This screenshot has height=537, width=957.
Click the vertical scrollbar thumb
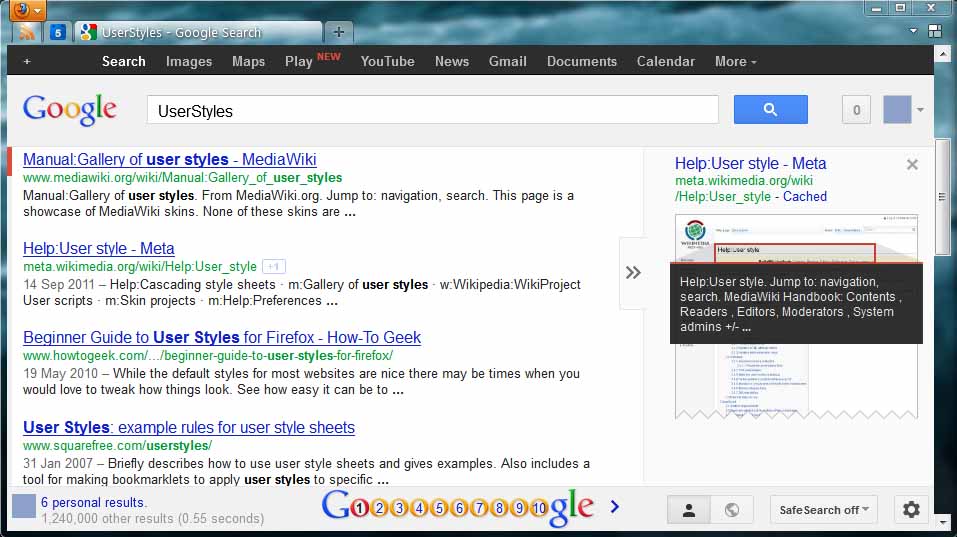coord(942,196)
